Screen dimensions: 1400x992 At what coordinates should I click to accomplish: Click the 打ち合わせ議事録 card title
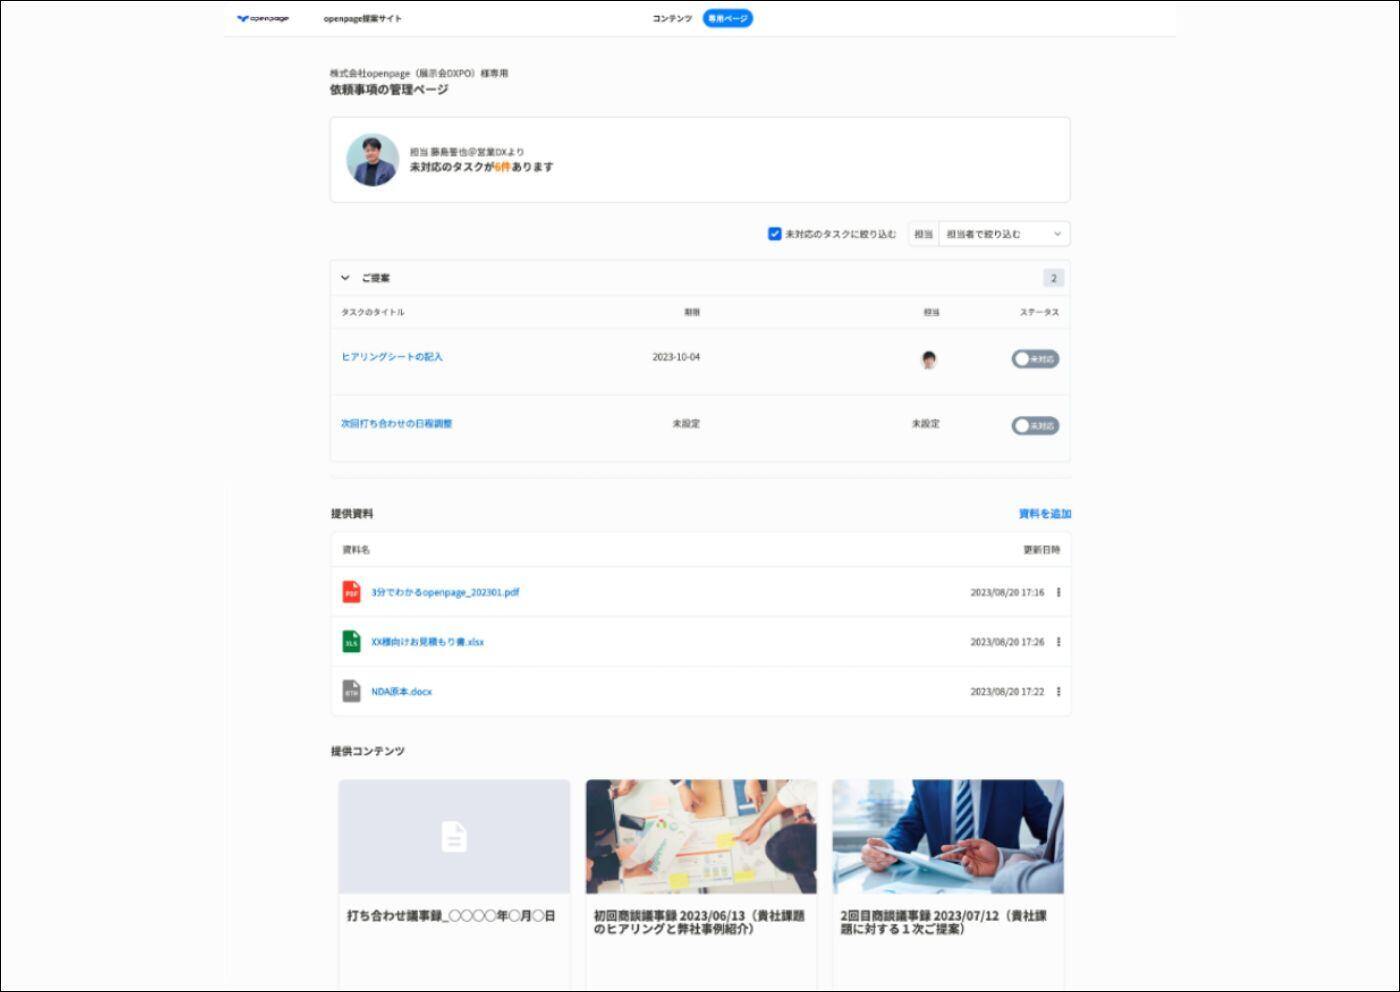point(451,916)
